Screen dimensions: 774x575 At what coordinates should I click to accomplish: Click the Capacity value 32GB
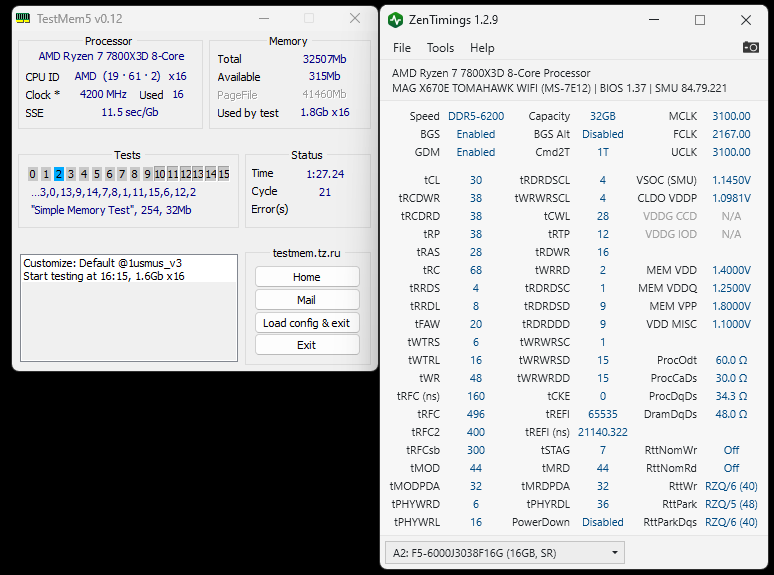click(603, 116)
